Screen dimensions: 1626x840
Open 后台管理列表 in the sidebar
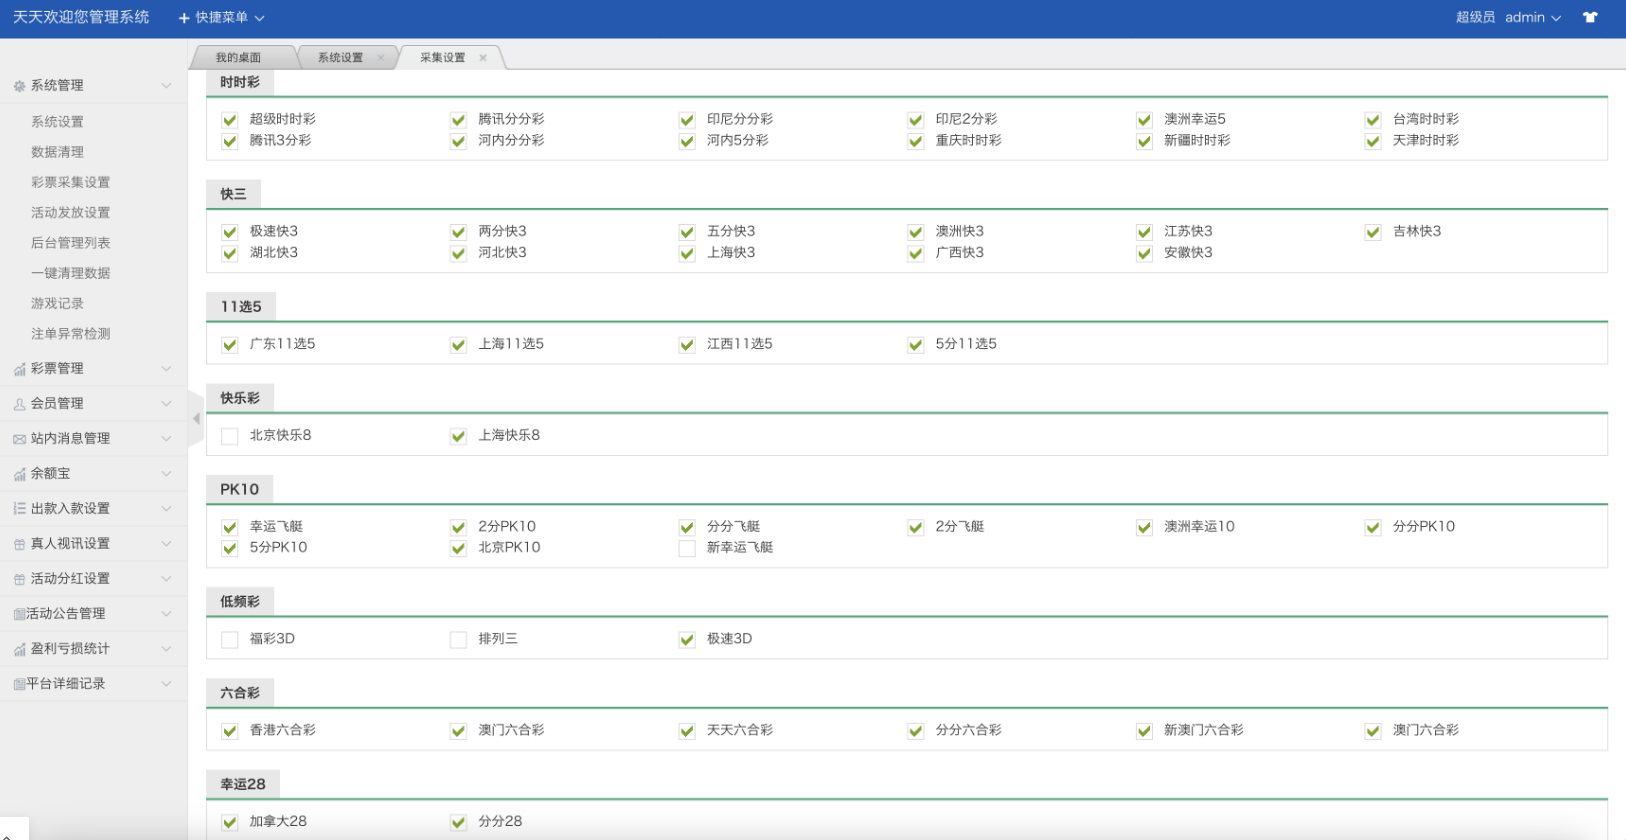pyautogui.click(x=70, y=243)
